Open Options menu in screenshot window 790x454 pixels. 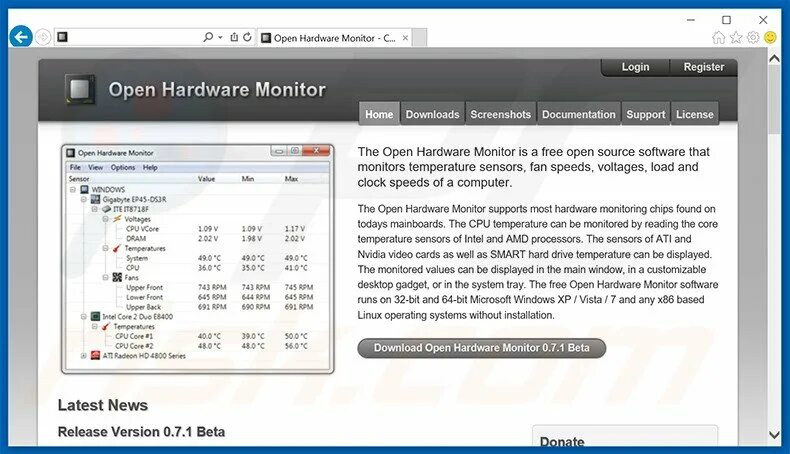point(123,167)
